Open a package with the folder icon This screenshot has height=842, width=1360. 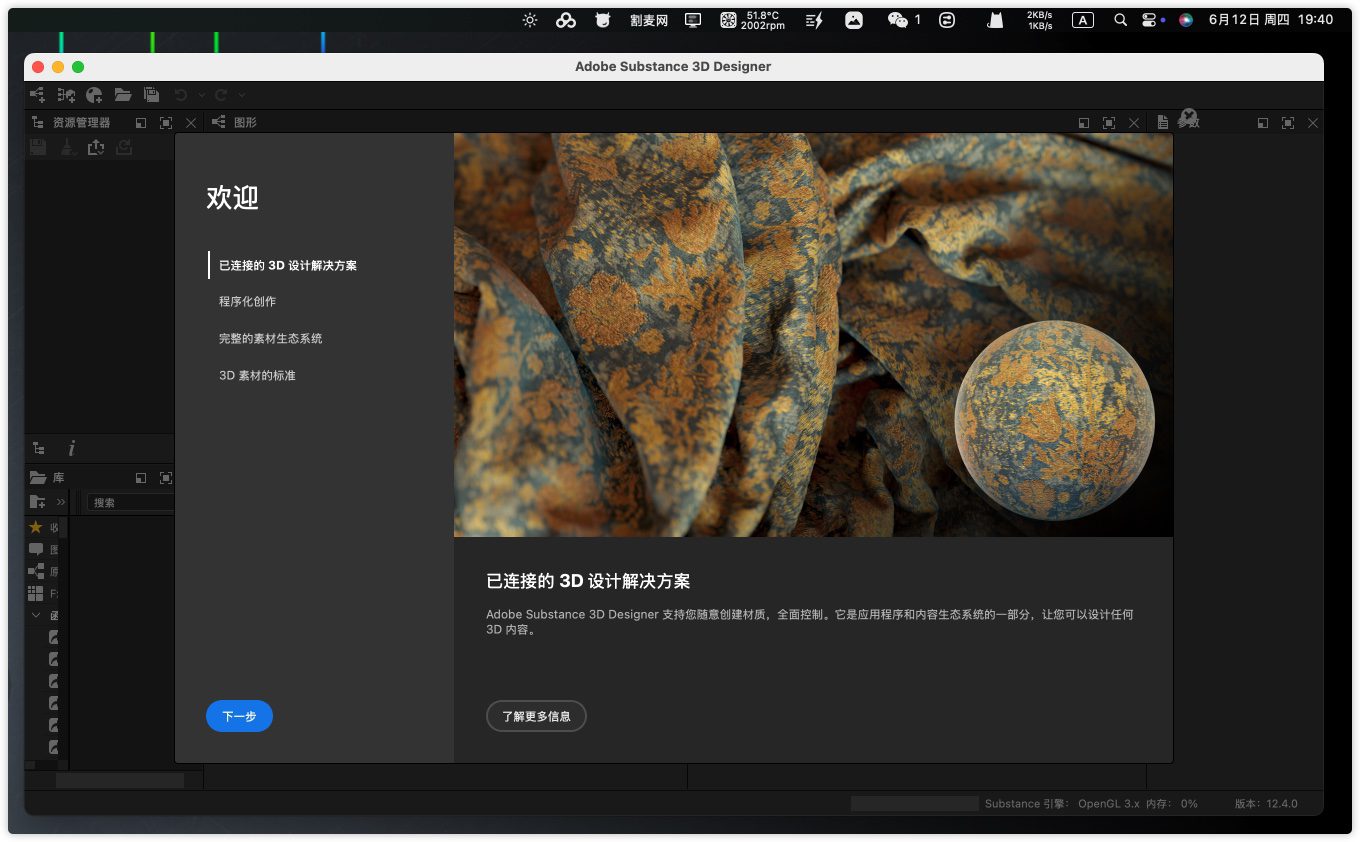coord(123,95)
